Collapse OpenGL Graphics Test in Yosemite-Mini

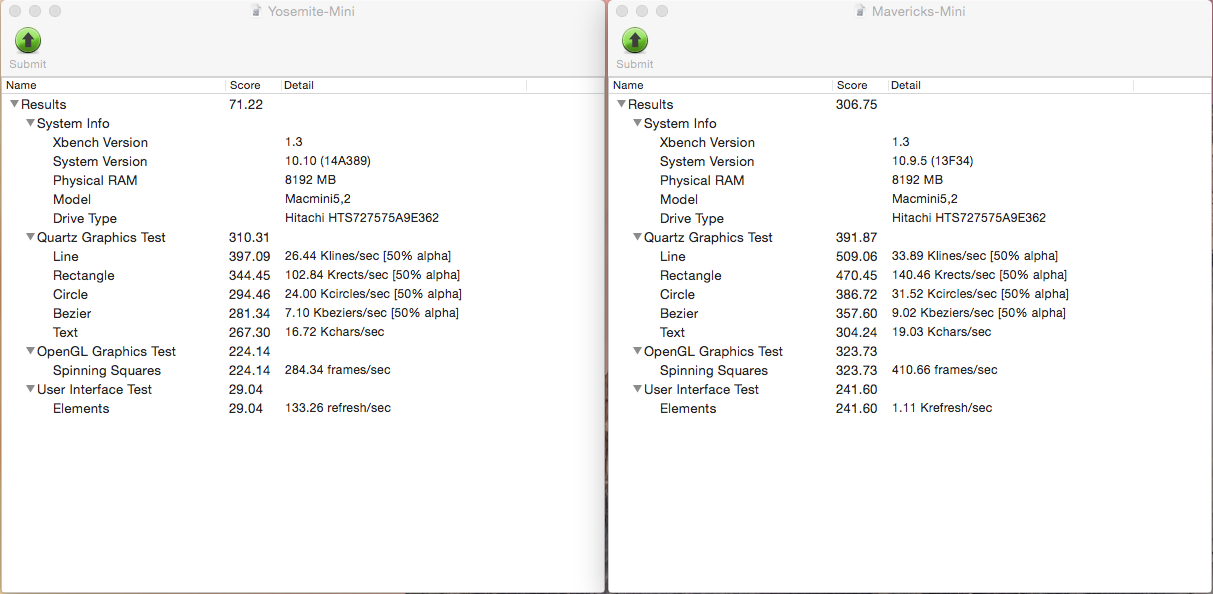tap(30, 351)
